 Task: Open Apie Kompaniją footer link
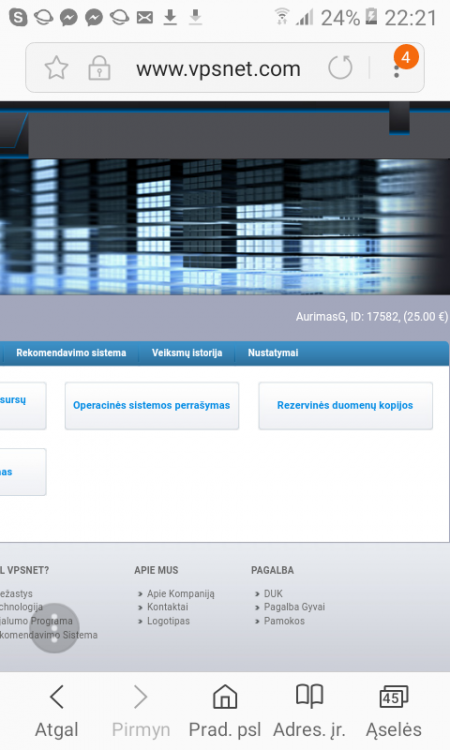(180, 594)
